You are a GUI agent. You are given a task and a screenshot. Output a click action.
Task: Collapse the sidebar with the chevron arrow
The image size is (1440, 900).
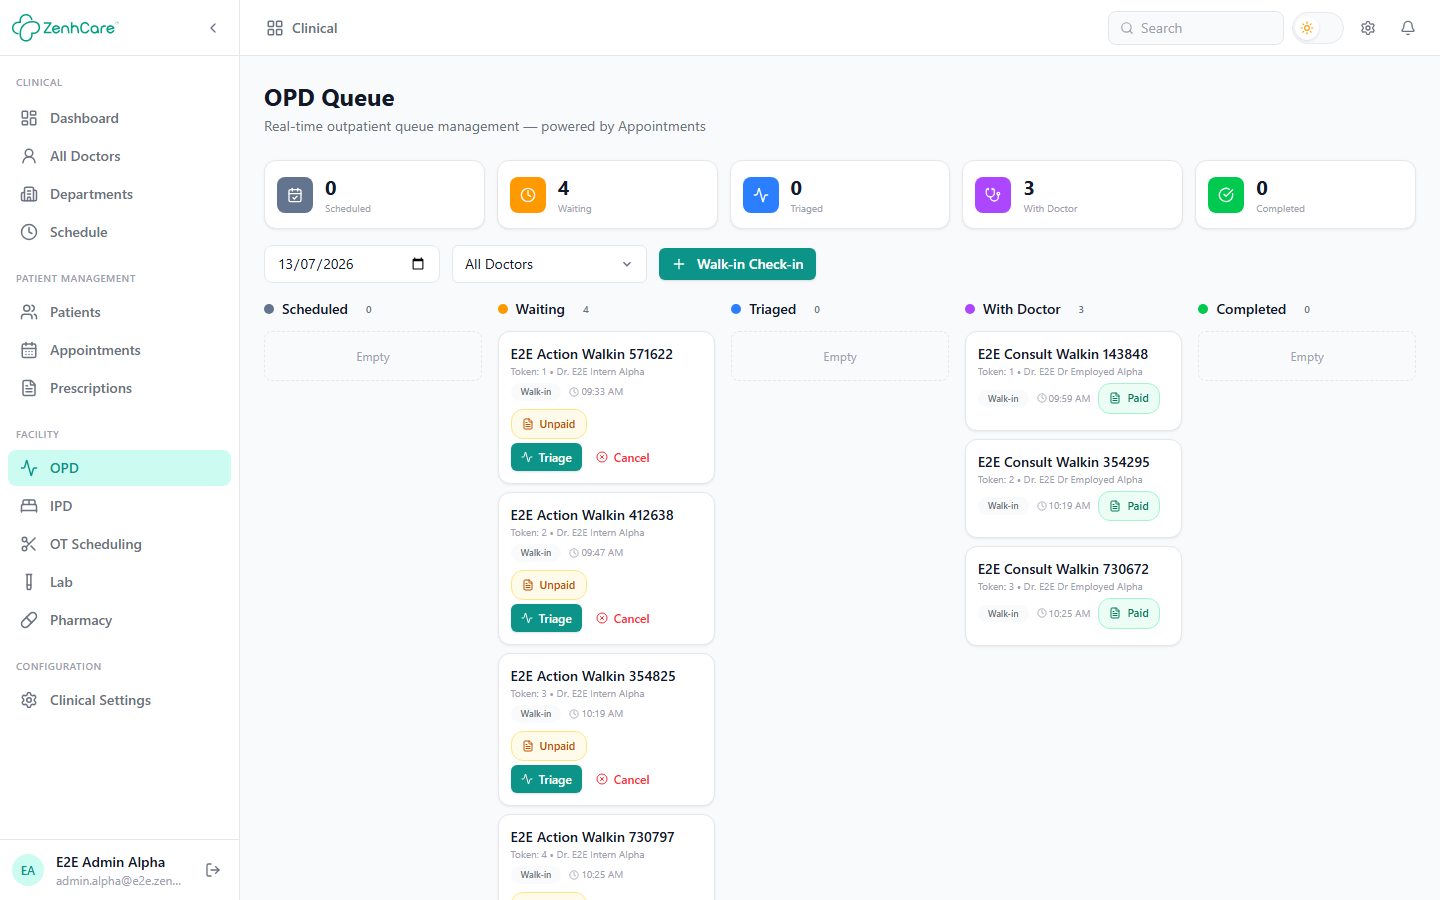click(x=213, y=28)
